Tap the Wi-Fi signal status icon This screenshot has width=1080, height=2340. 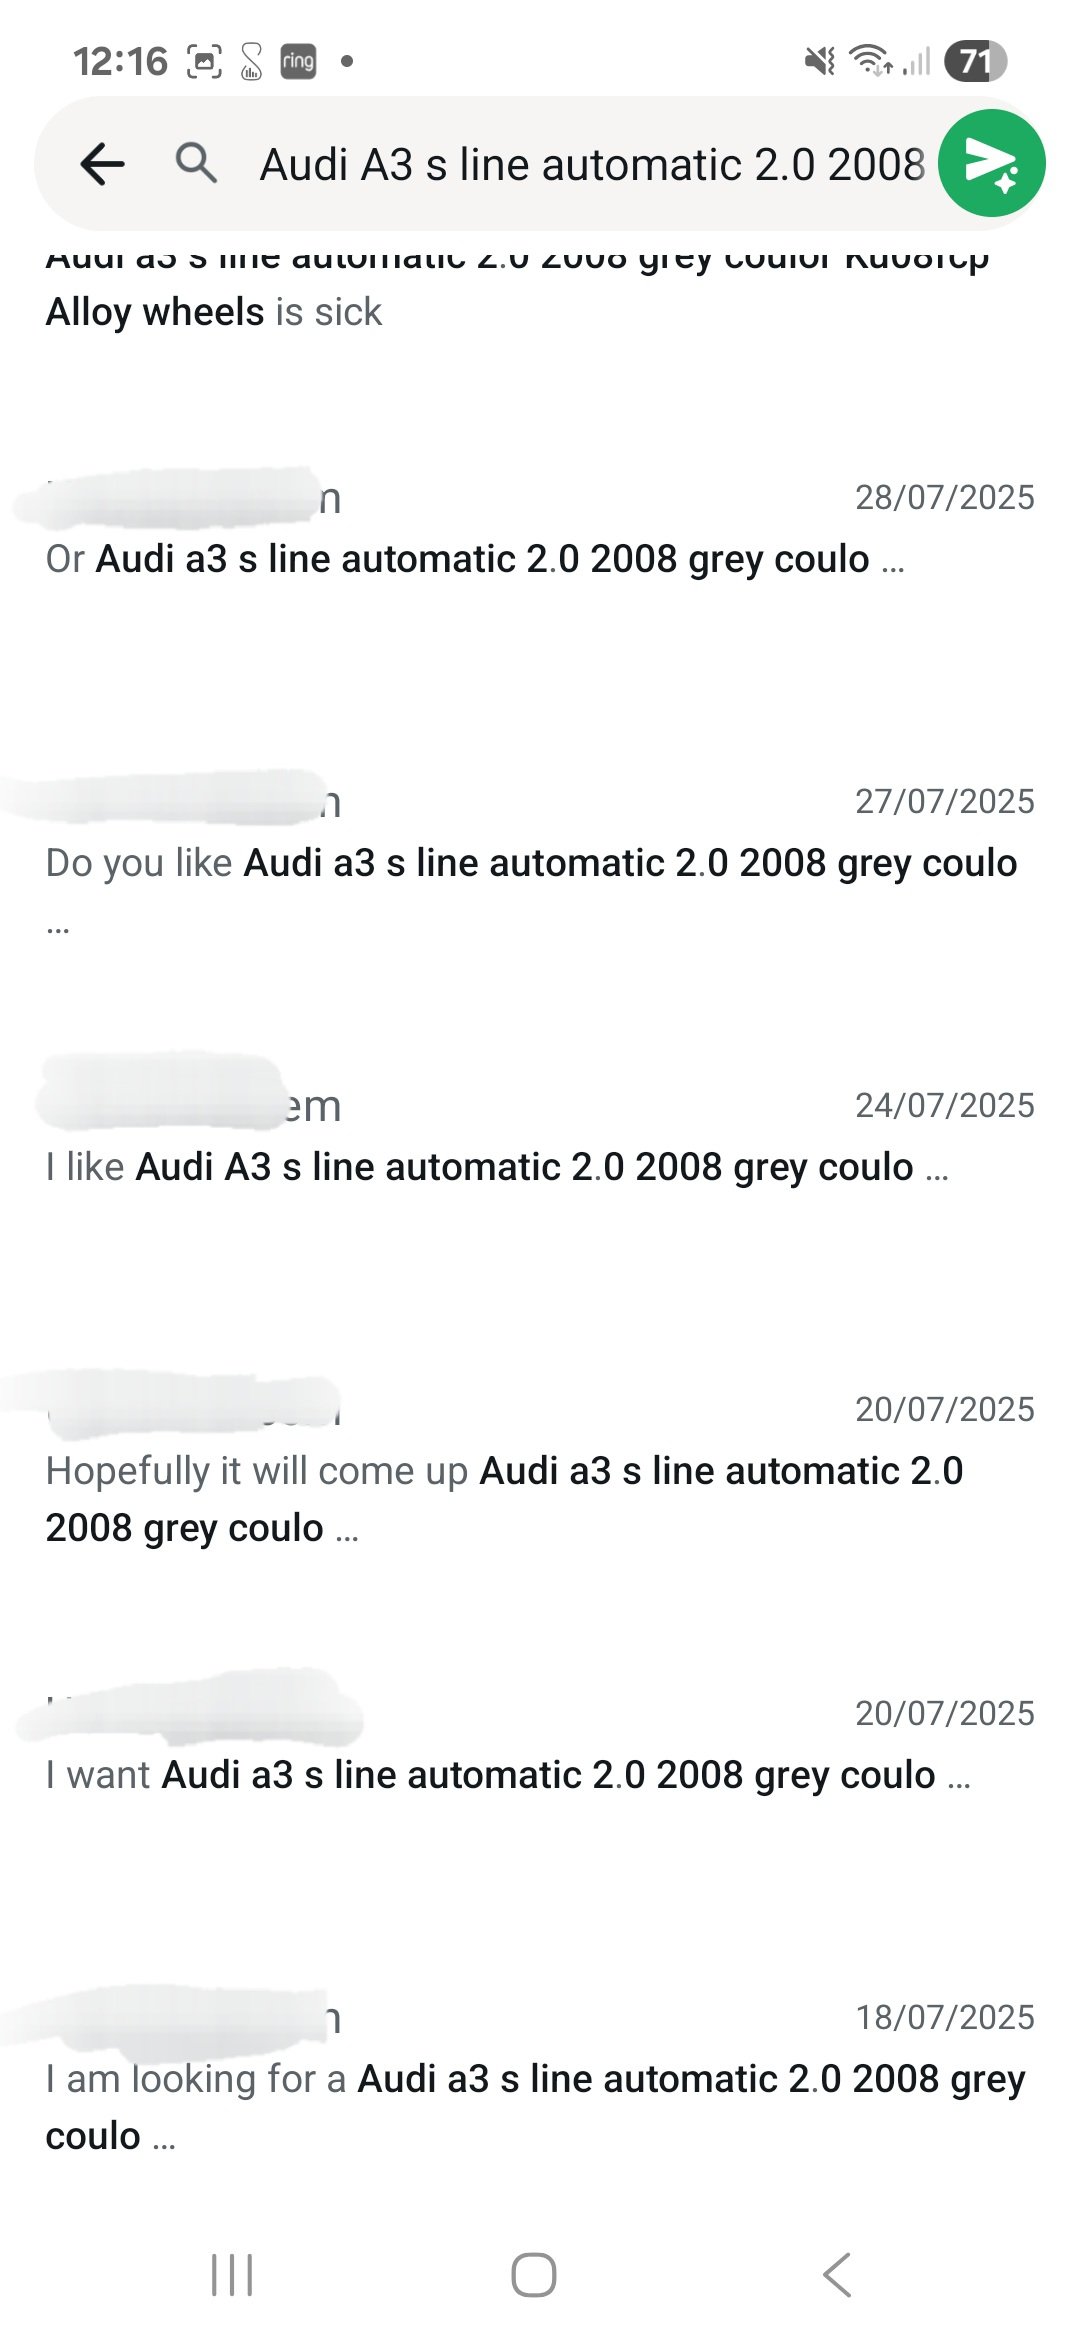pyautogui.click(x=870, y=61)
